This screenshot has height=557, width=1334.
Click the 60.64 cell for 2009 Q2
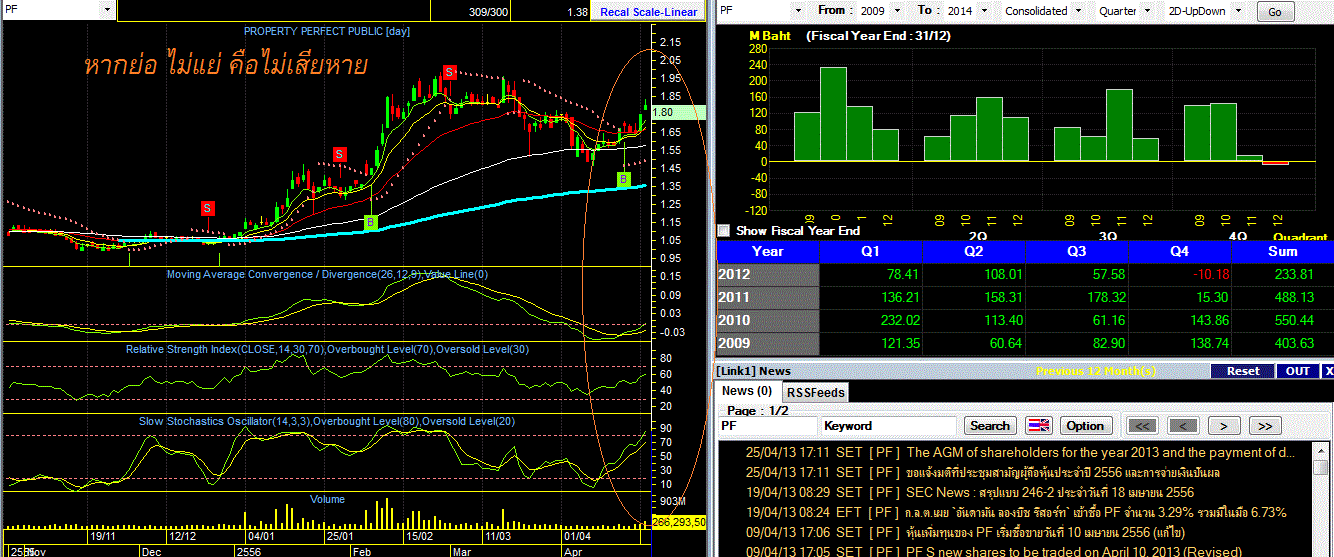click(976, 343)
